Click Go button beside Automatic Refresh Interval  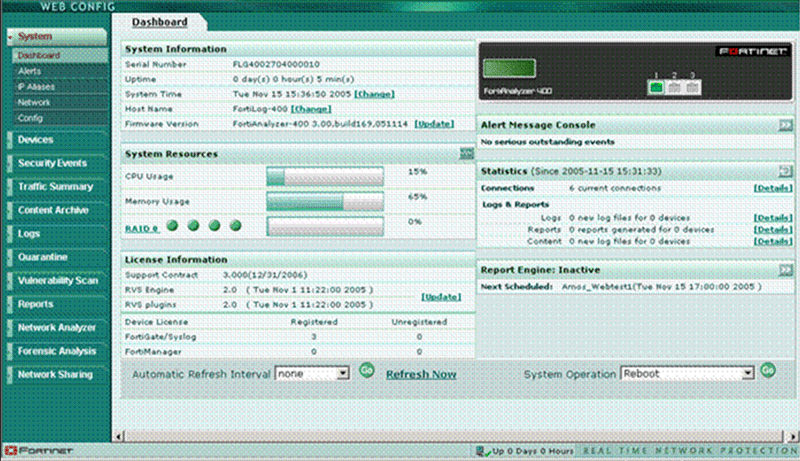(x=366, y=370)
